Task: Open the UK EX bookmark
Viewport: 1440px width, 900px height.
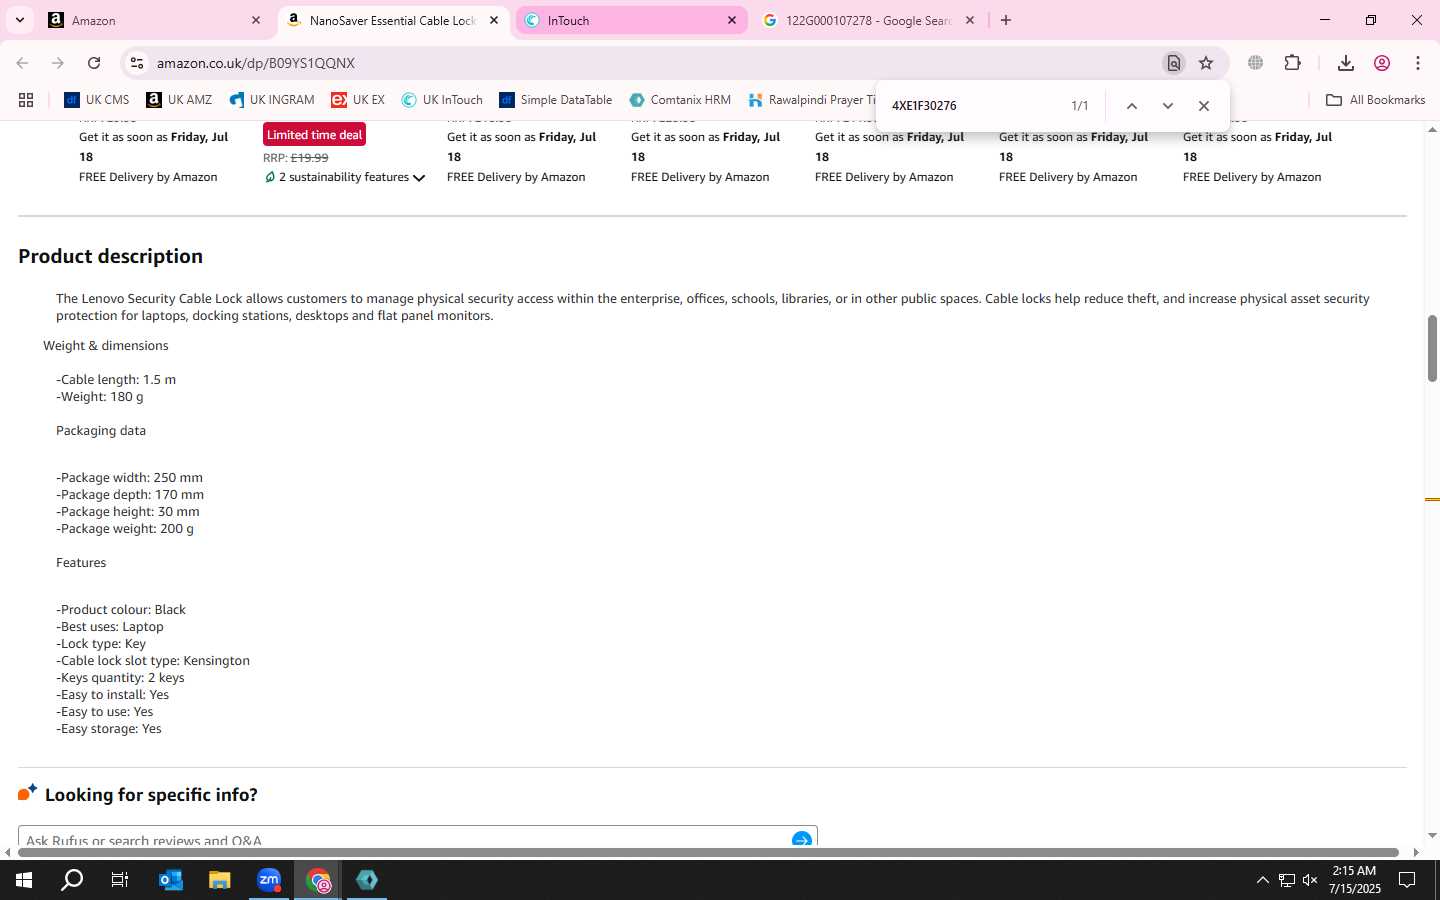Action: (x=358, y=100)
